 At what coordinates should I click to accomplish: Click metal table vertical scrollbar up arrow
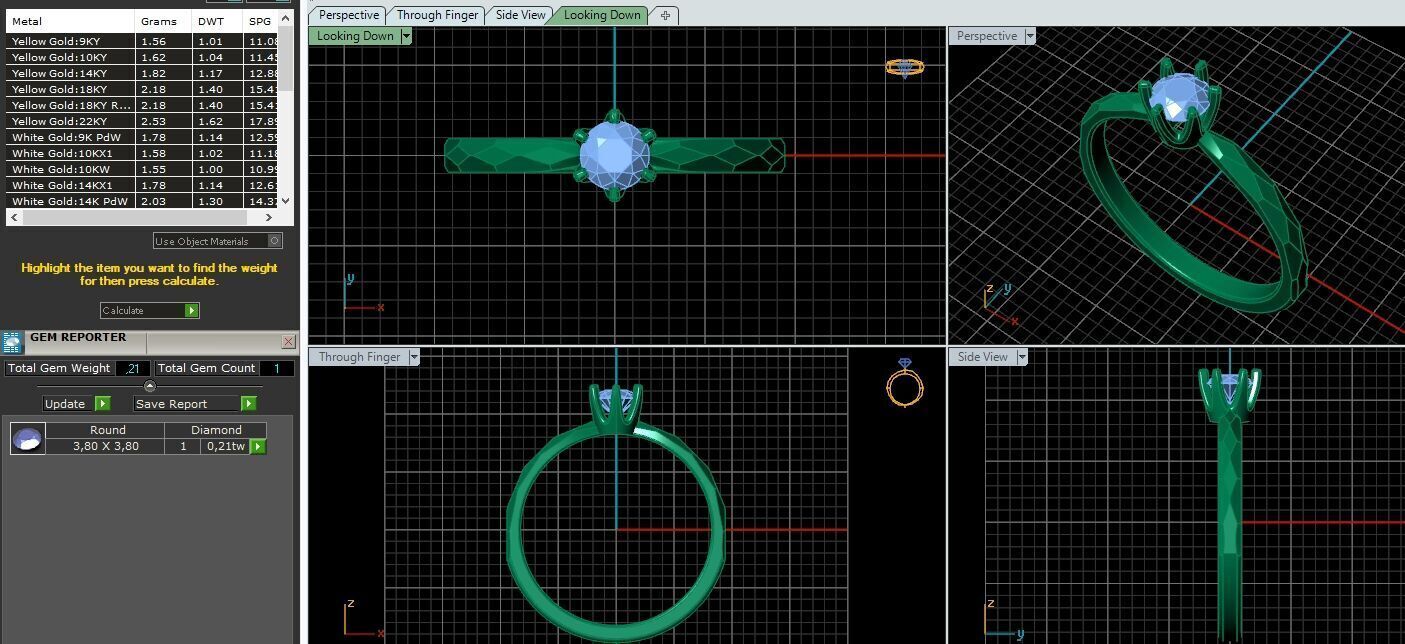point(286,19)
